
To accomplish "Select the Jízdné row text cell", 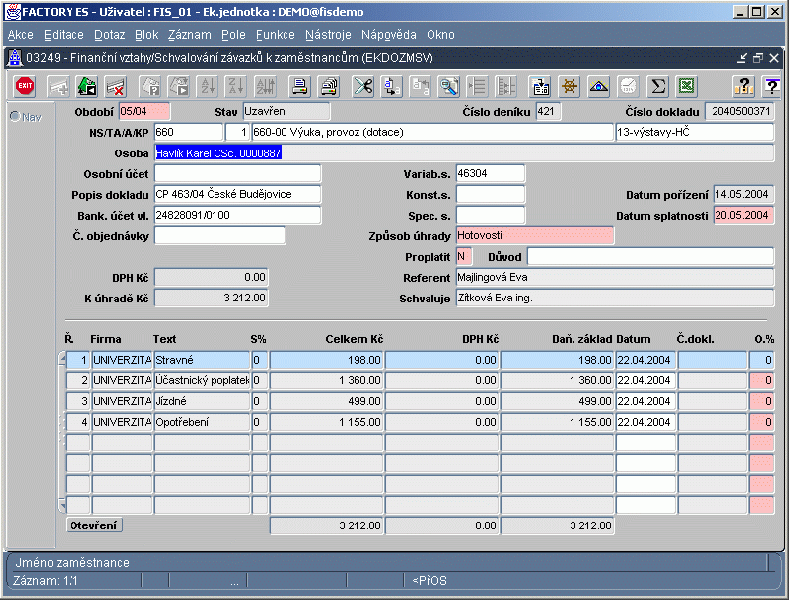I will click(202, 401).
